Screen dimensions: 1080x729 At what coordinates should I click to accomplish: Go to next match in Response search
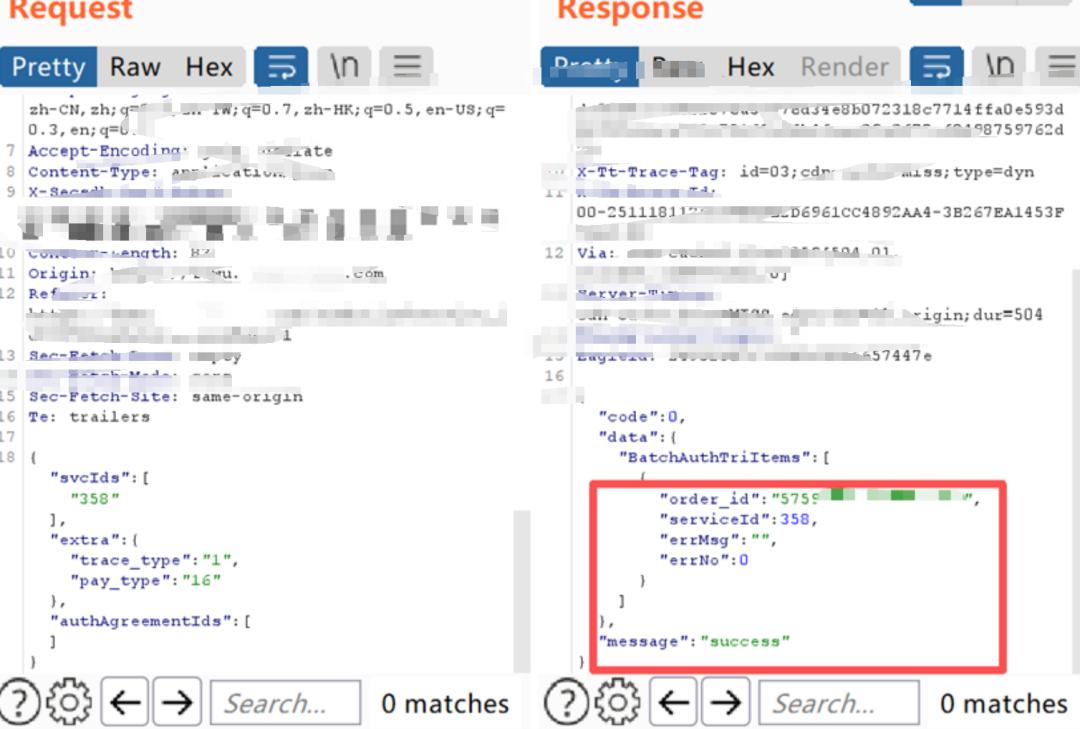(x=726, y=703)
